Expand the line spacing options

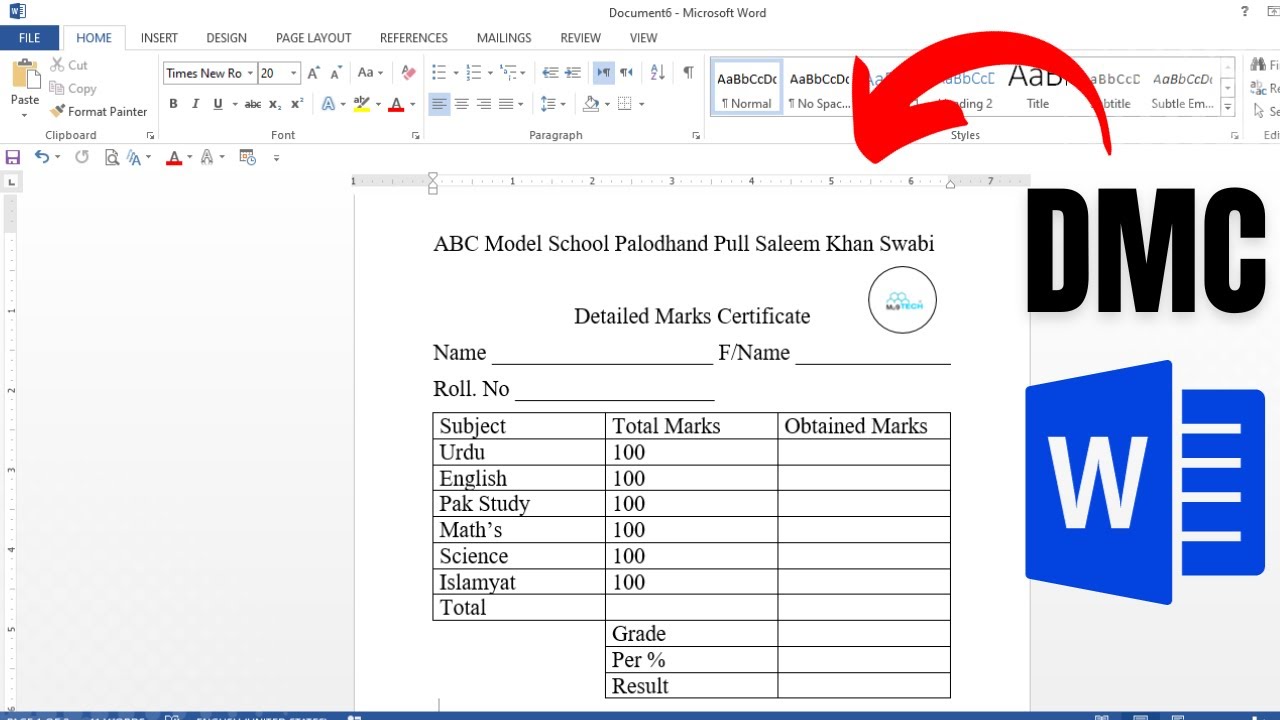(x=551, y=104)
